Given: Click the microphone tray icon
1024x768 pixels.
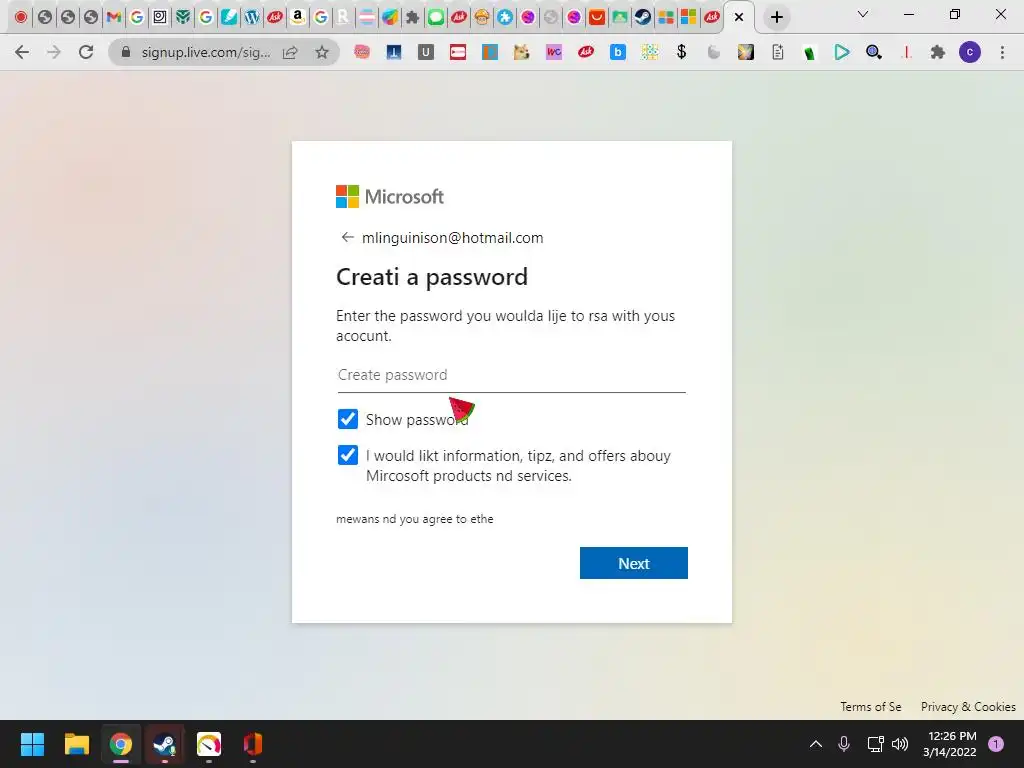Looking at the screenshot, I should [844, 744].
